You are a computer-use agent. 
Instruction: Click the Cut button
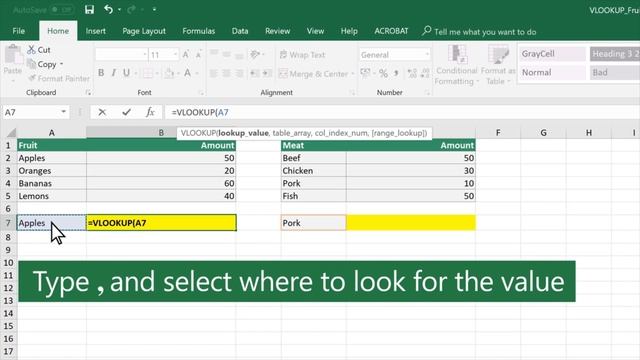39,50
